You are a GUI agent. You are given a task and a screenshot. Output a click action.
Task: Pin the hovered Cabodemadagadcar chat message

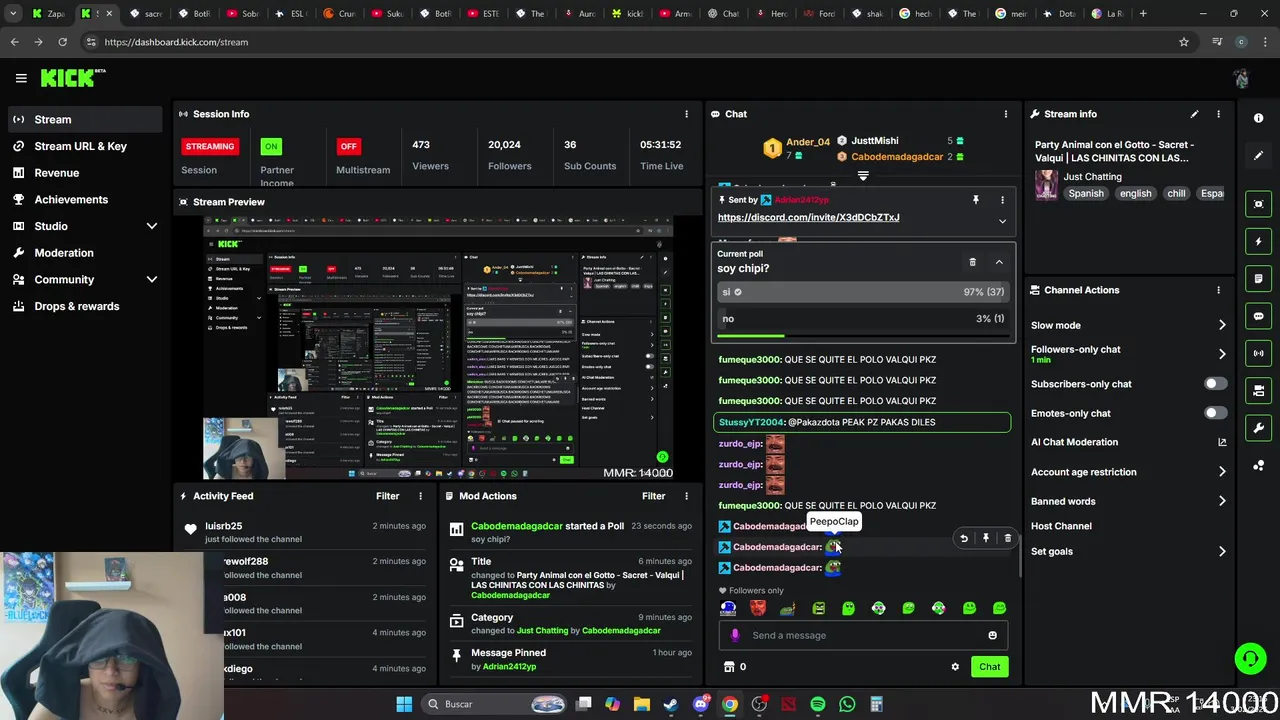tap(986, 538)
